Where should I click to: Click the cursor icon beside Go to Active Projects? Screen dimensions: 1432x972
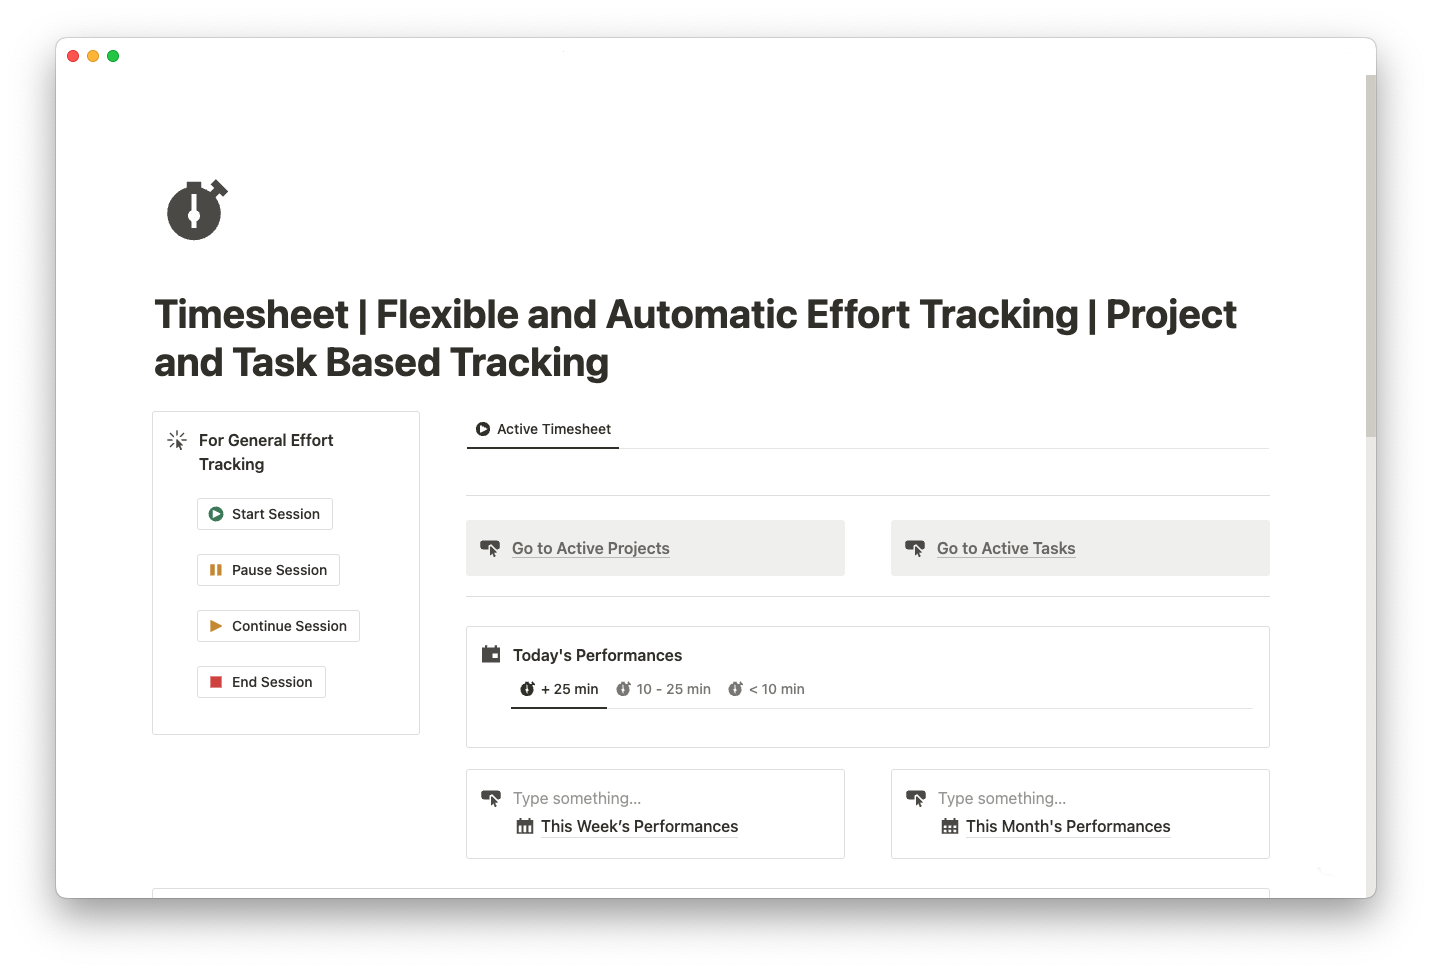coord(491,548)
